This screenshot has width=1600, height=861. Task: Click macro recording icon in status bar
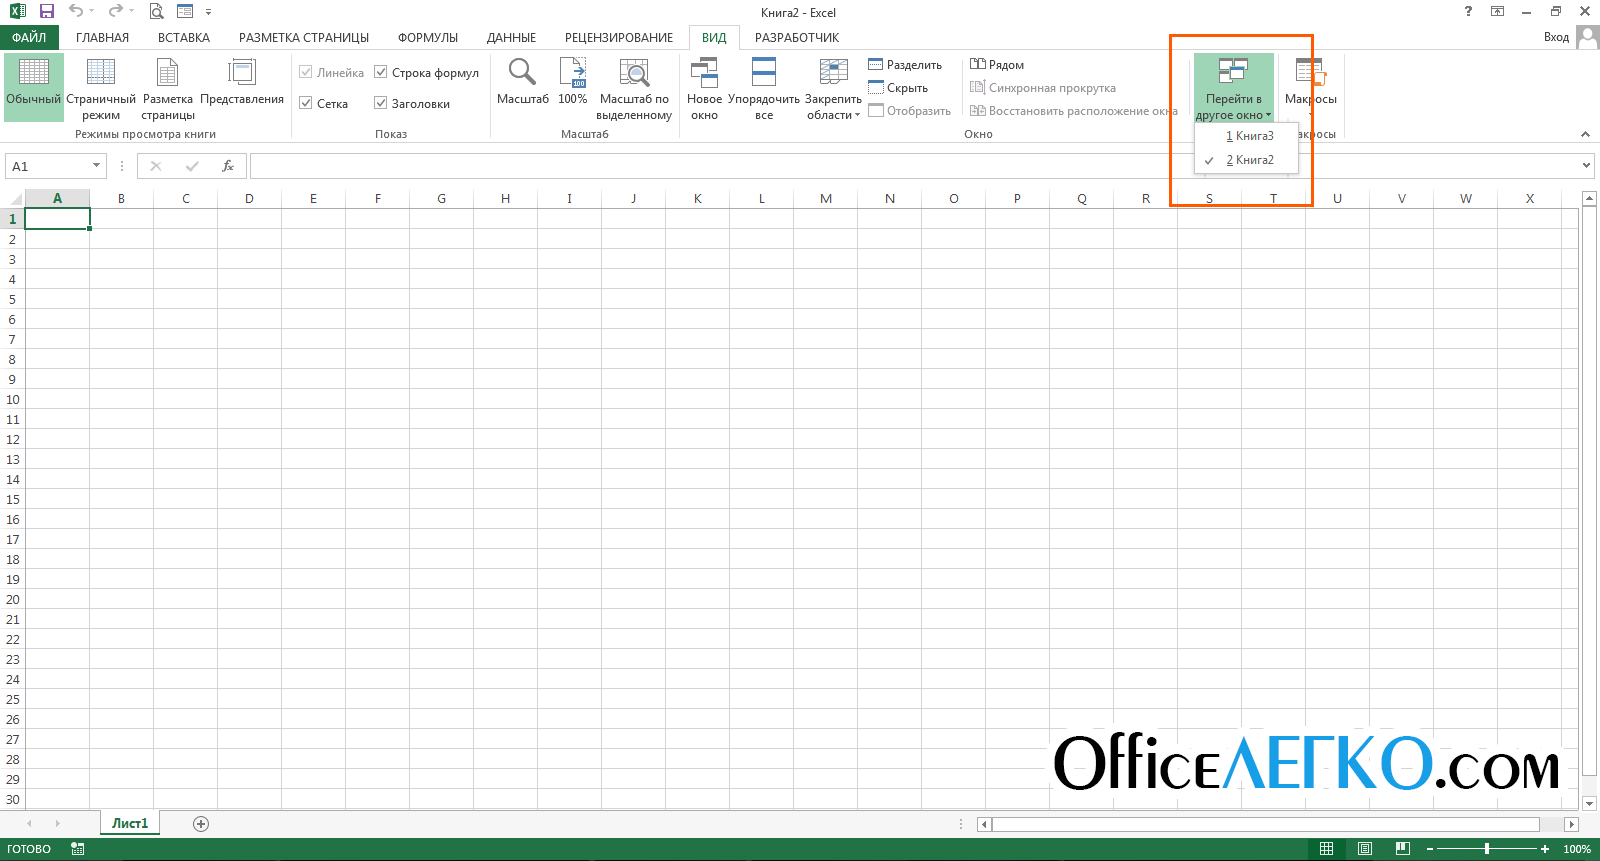[77, 849]
